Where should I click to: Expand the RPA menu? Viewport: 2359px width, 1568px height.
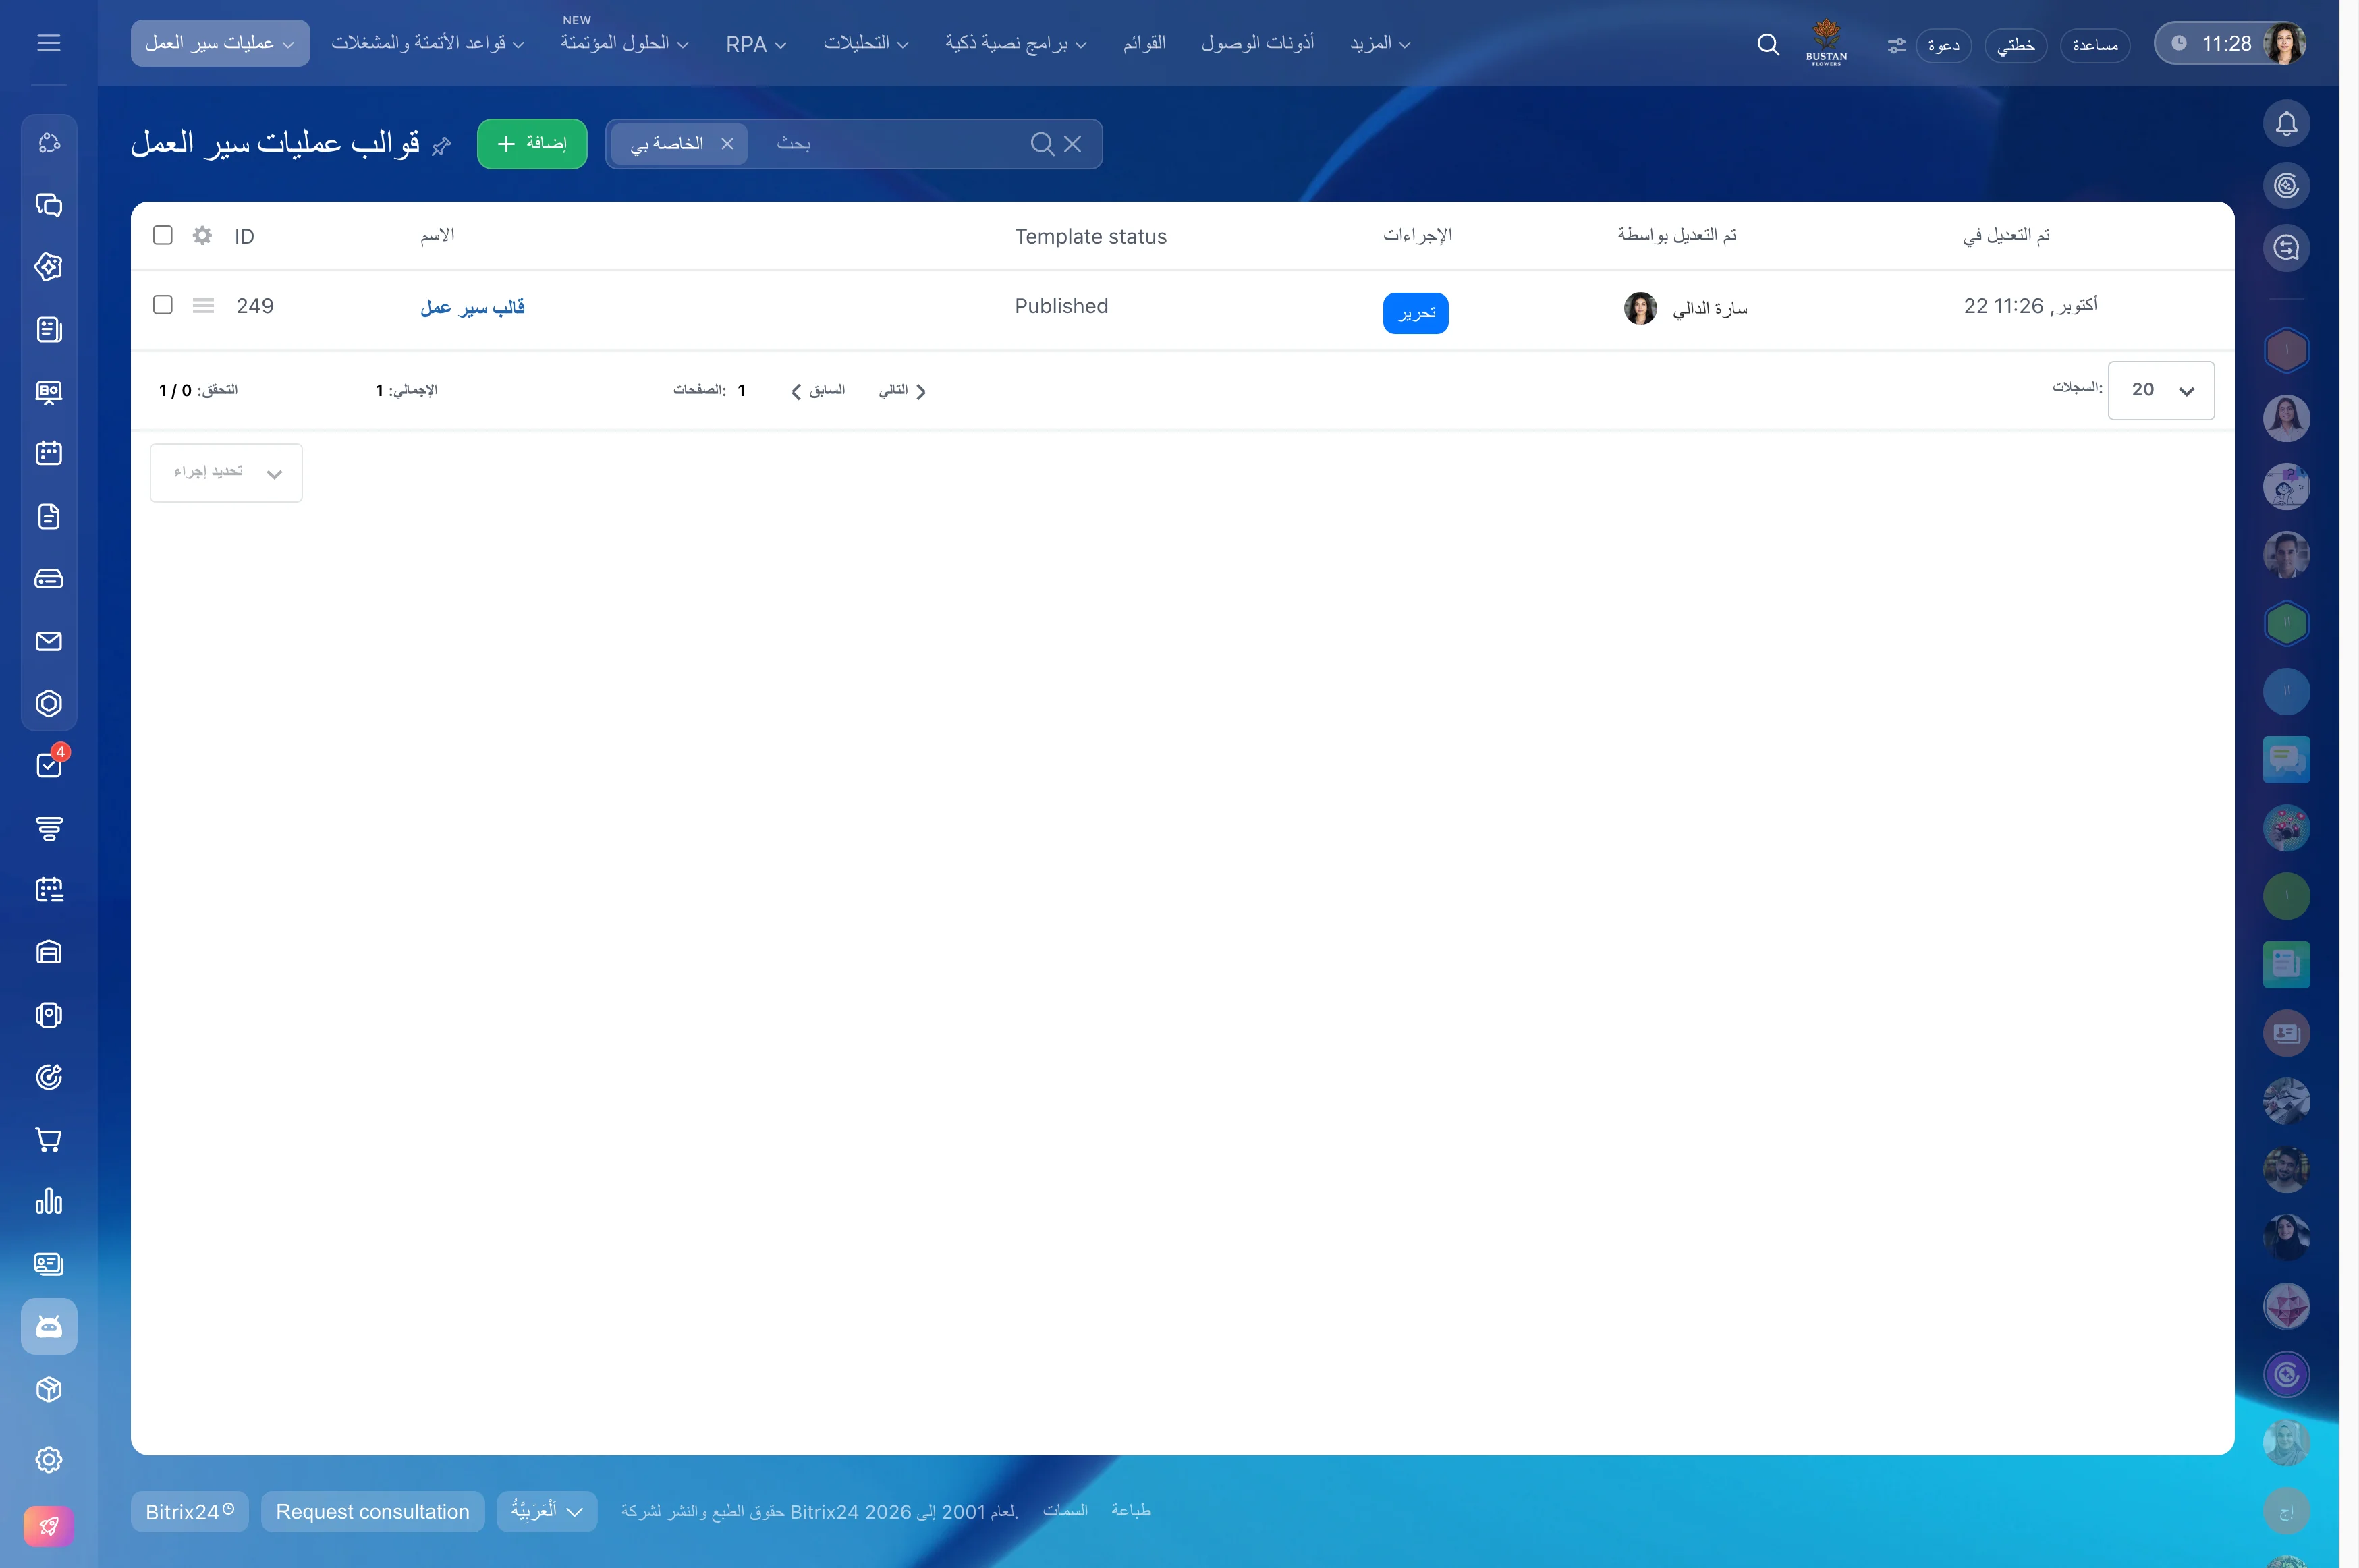click(x=756, y=44)
